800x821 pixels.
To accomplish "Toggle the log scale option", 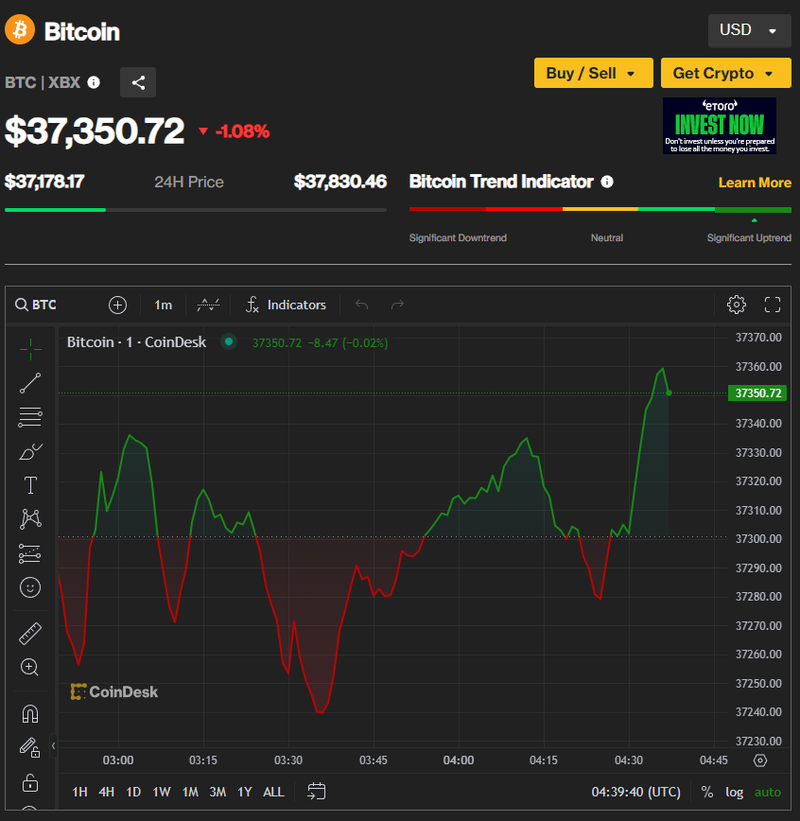I will pyautogui.click(x=734, y=792).
